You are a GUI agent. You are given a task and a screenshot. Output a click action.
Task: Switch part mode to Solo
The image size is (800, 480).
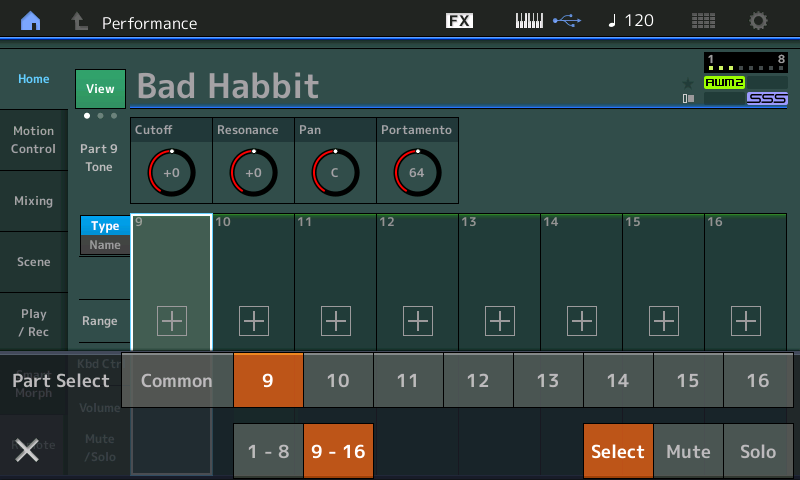(x=758, y=451)
